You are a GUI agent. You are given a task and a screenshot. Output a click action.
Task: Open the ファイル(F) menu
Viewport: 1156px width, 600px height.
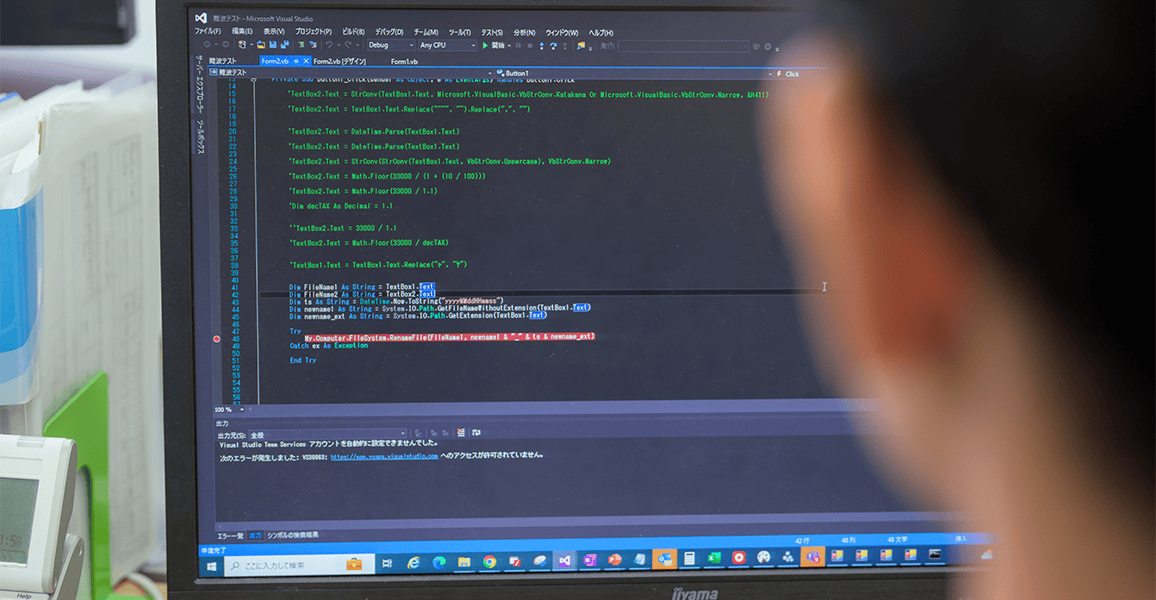click(207, 31)
